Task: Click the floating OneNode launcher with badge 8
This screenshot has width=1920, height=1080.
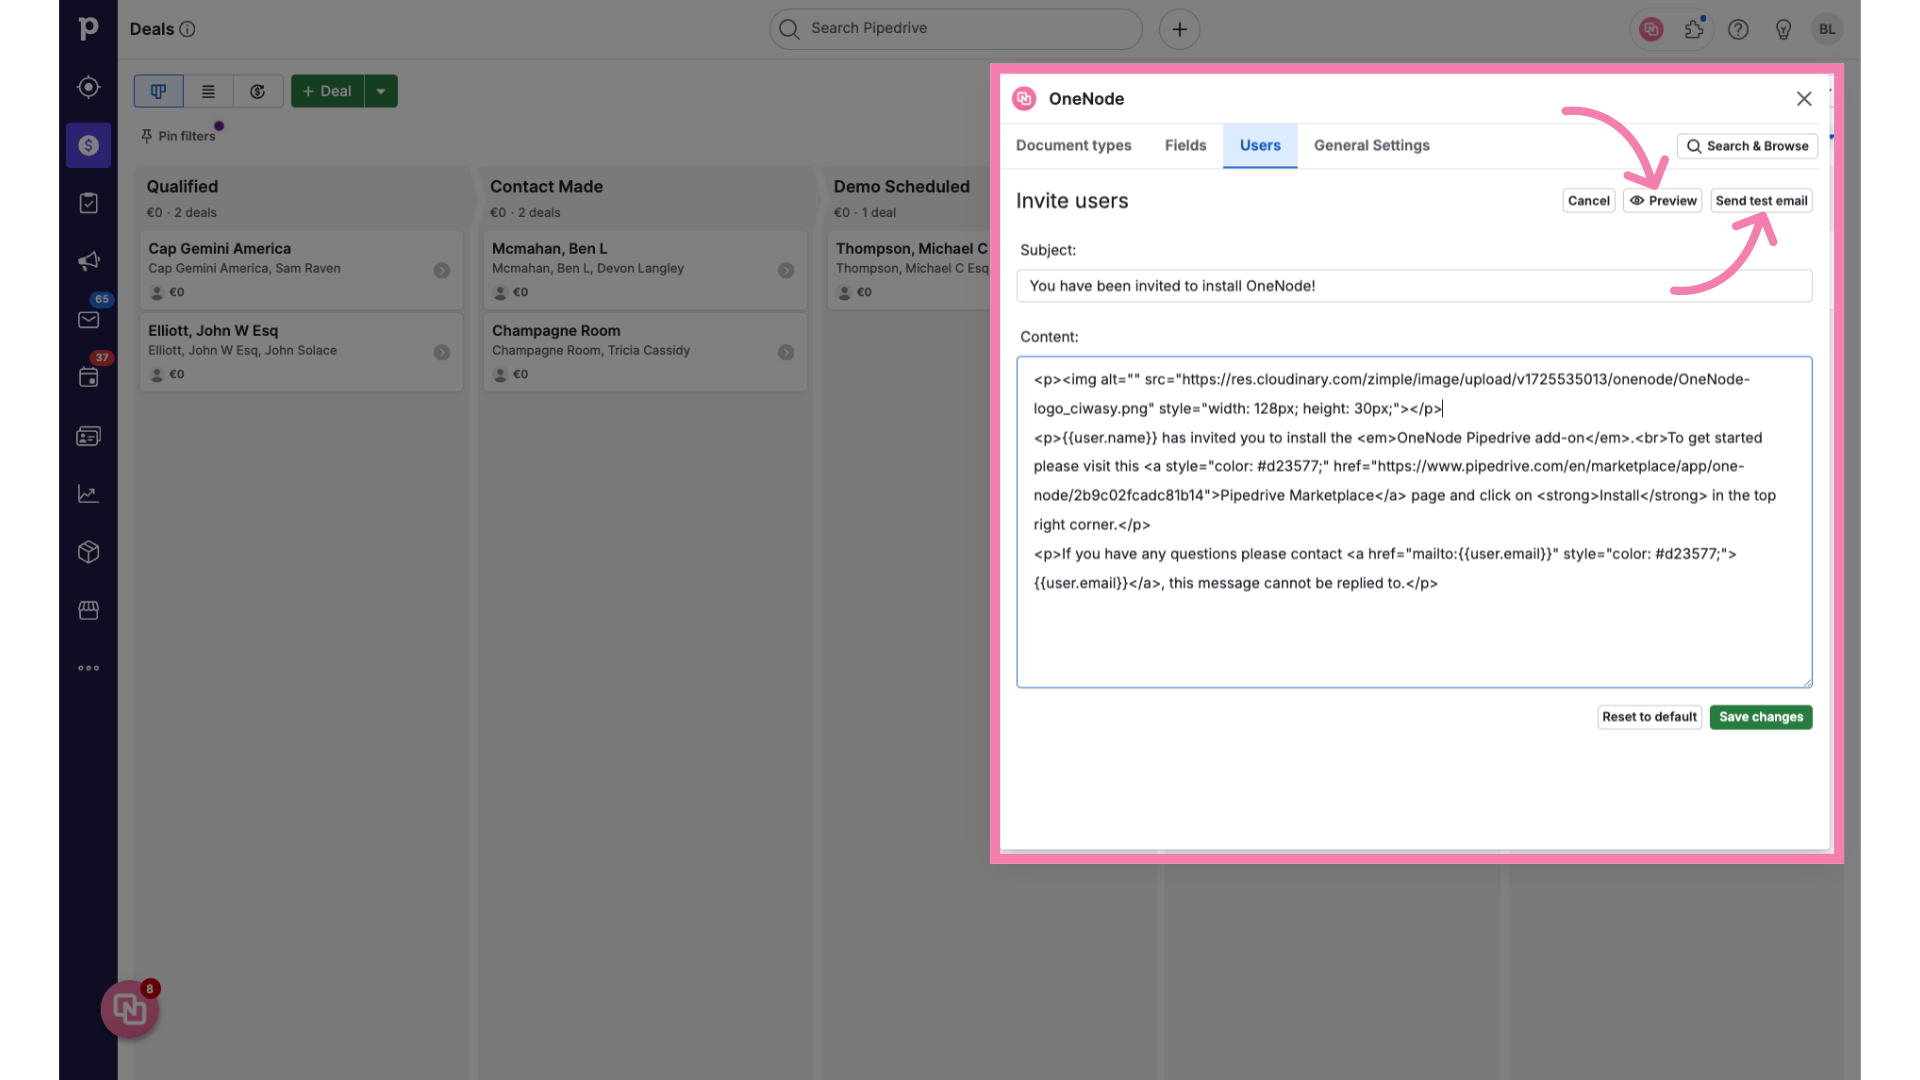Action: pos(130,1009)
